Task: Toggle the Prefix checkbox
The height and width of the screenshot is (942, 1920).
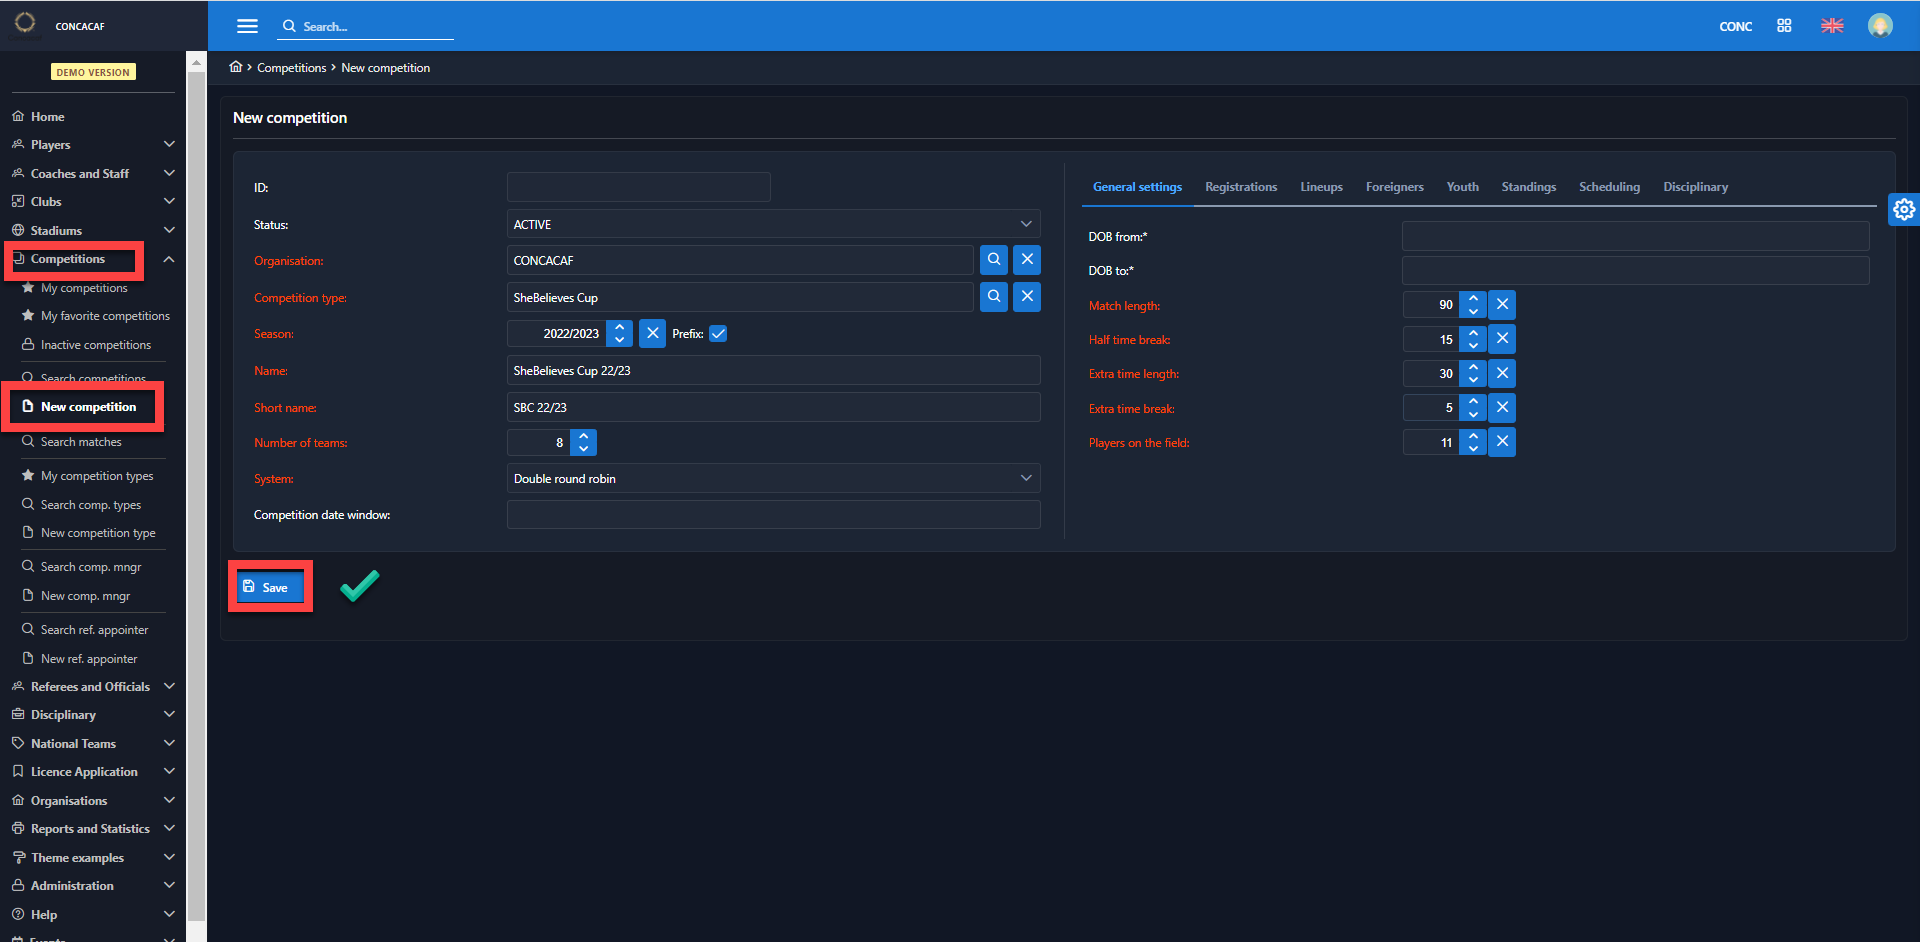Action: [x=718, y=333]
